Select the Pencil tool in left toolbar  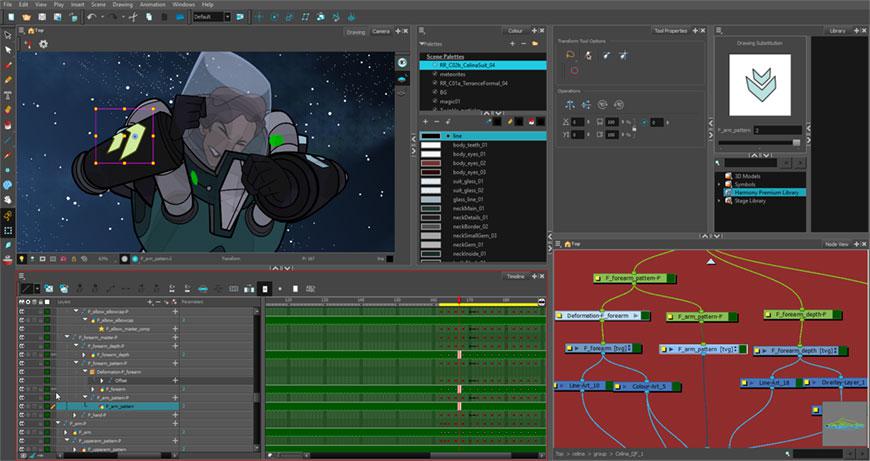8,80
